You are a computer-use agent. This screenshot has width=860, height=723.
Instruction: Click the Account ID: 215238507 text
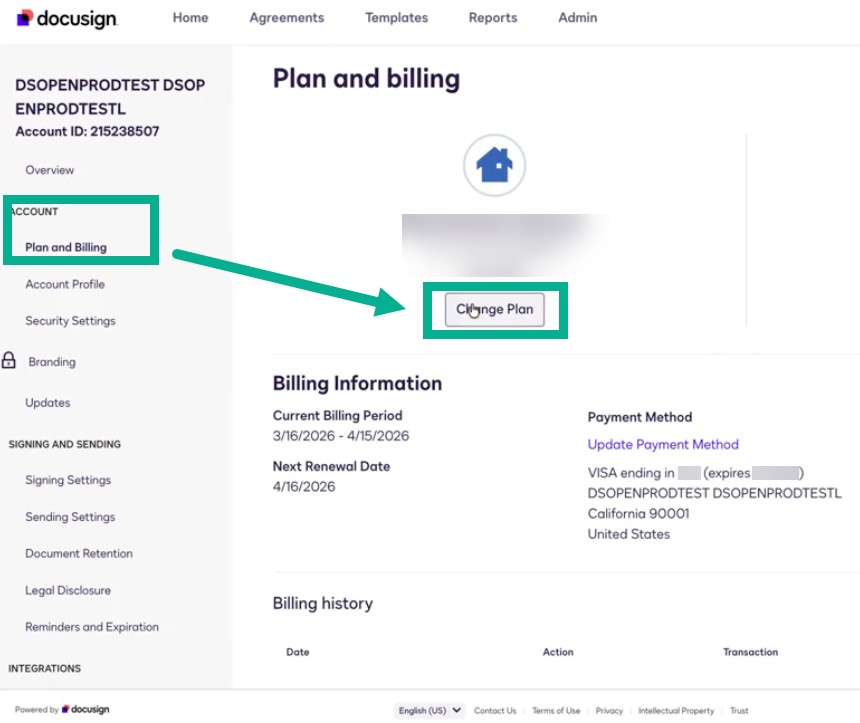click(x=87, y=132)
